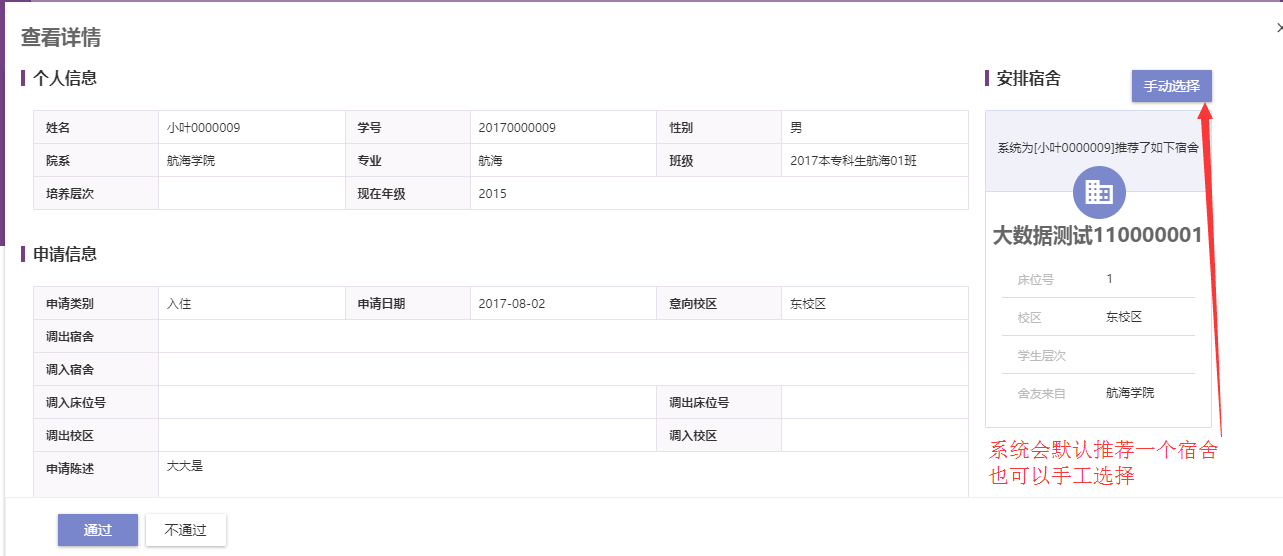Click the application date 2017-08-02
Screen dimensions: 1283x556
click(x=512, y=304)
